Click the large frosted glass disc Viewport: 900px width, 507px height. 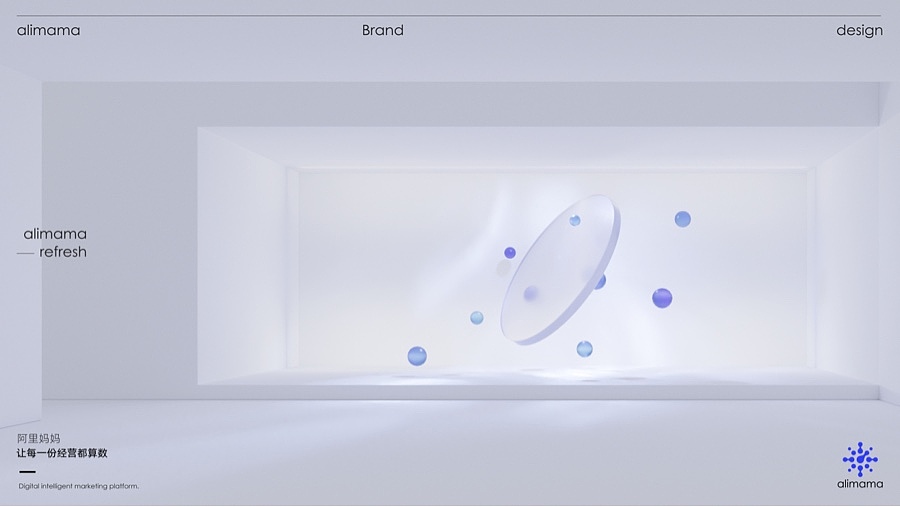tap(560, 269)
